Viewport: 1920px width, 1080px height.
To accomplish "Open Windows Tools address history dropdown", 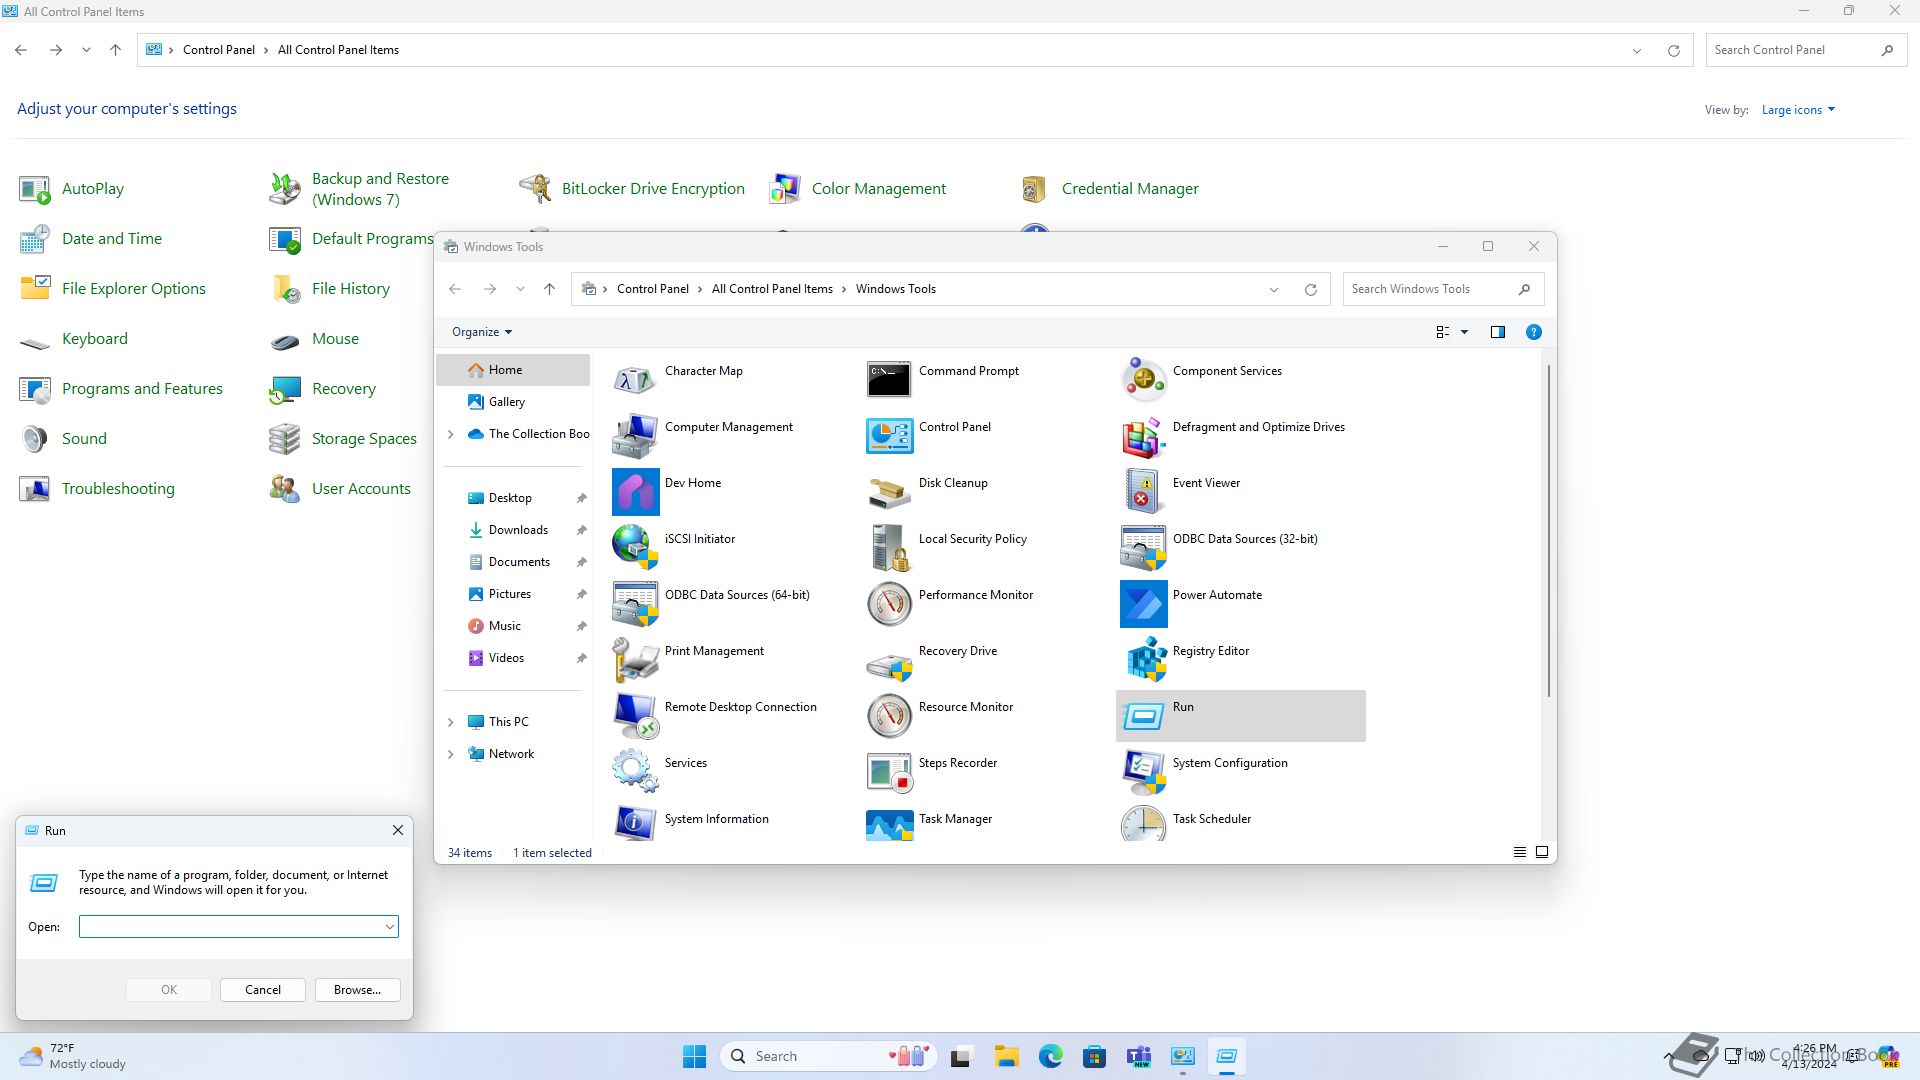I will pyautogui.click(x=1274, y=290).
